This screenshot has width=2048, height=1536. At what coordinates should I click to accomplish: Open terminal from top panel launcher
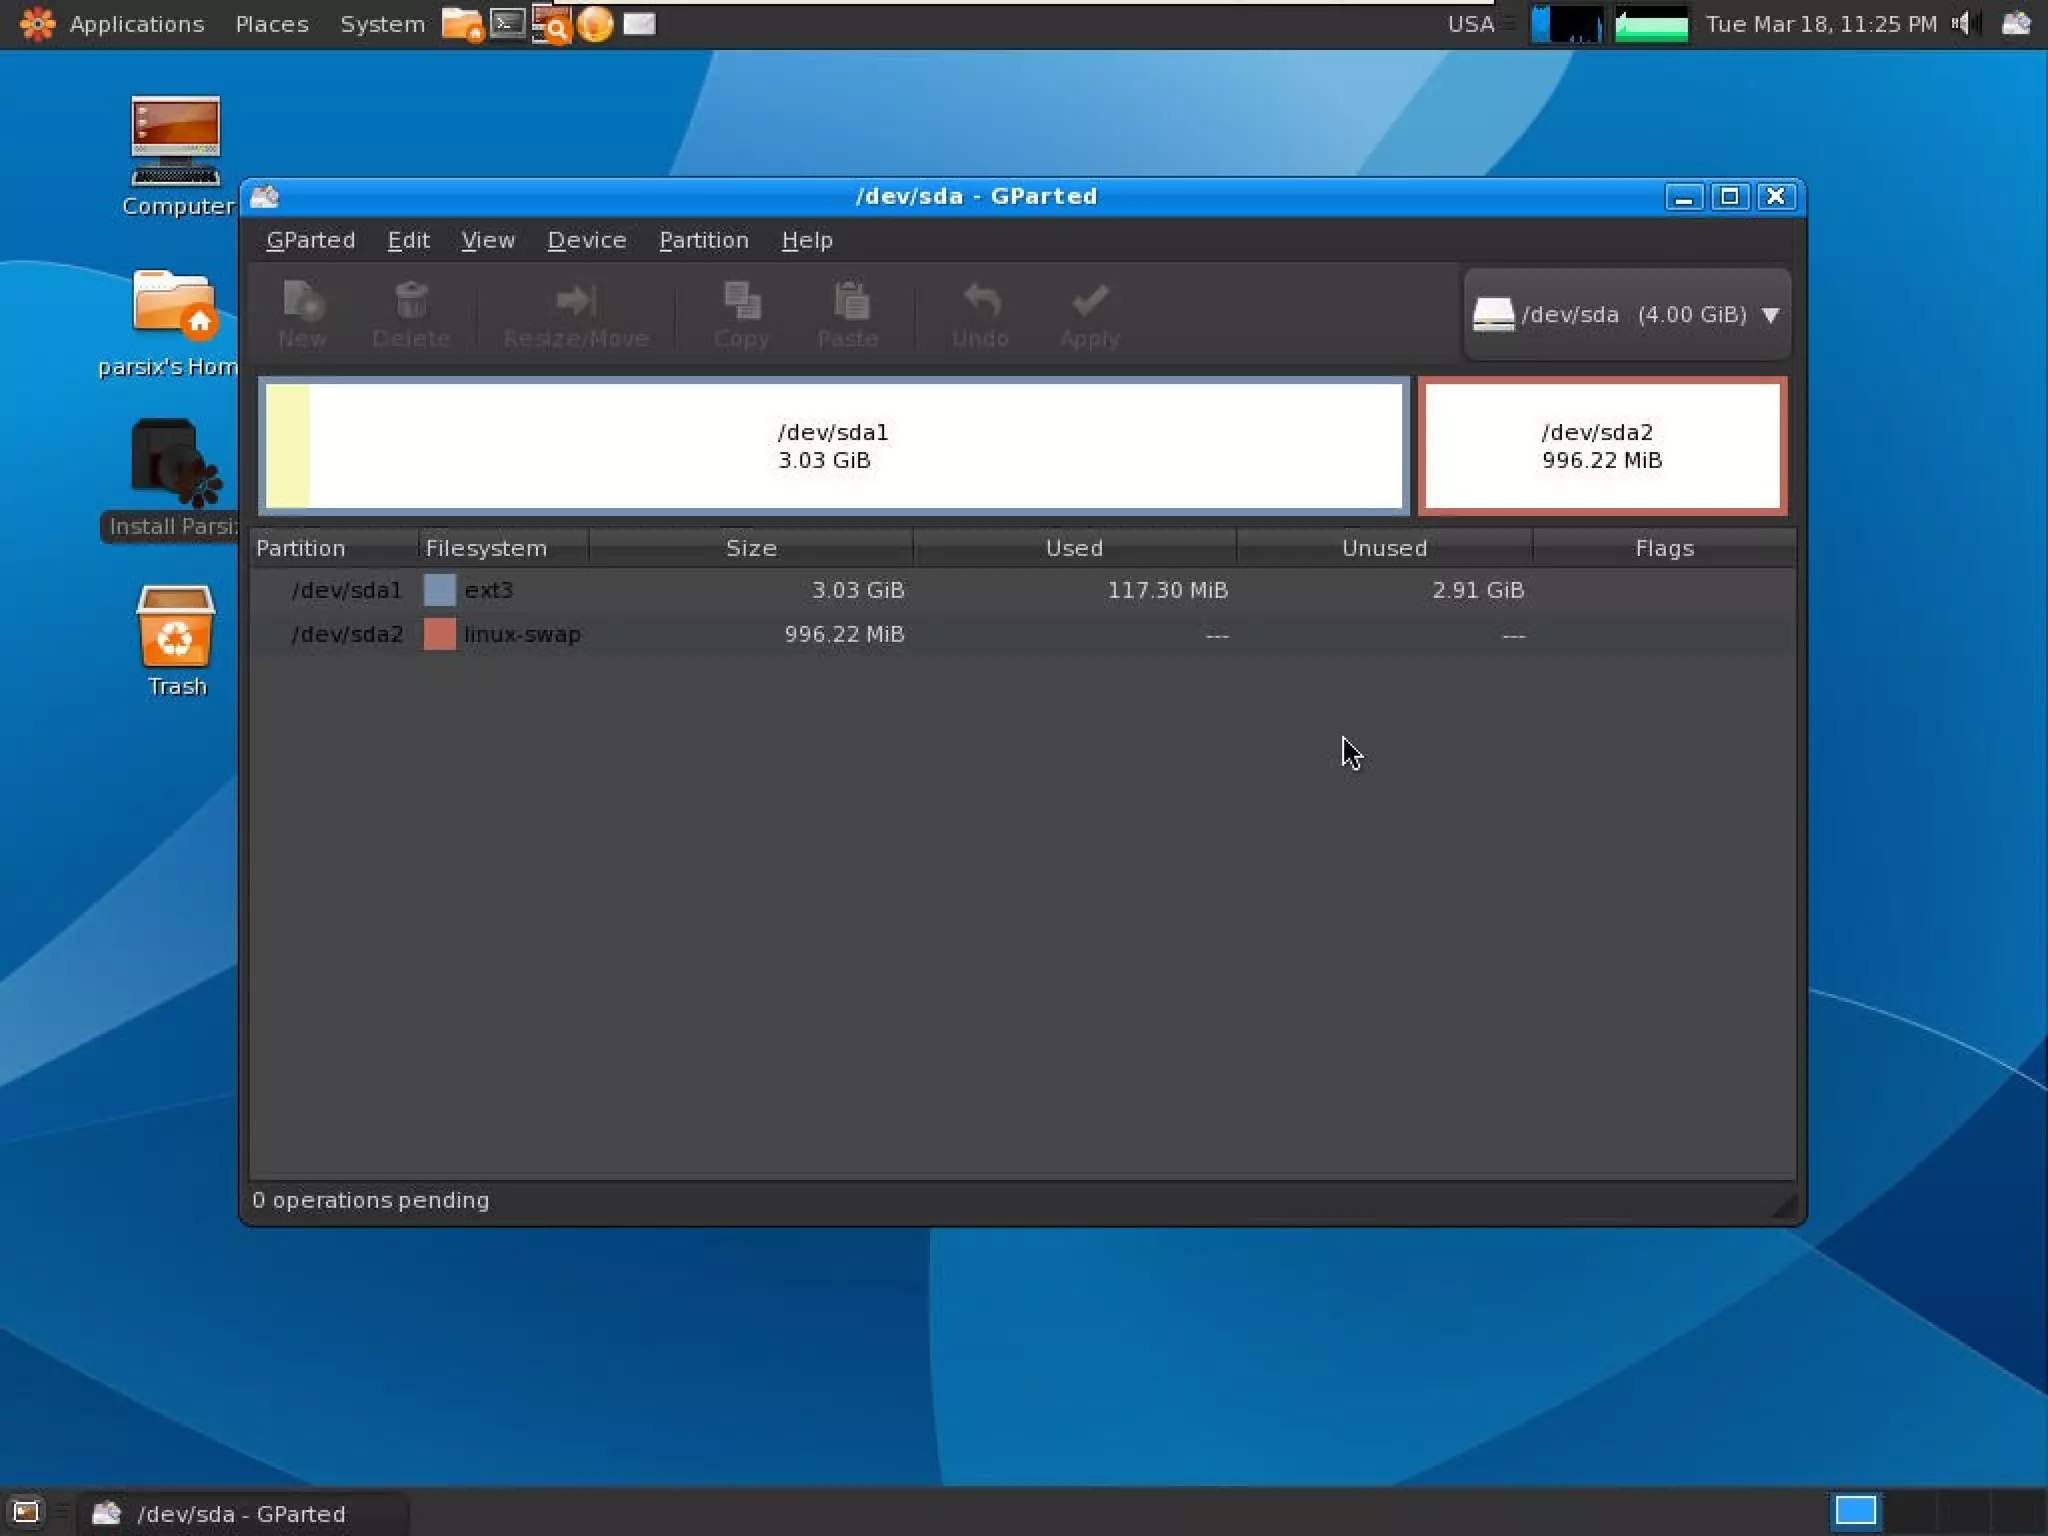coord(507,23)
